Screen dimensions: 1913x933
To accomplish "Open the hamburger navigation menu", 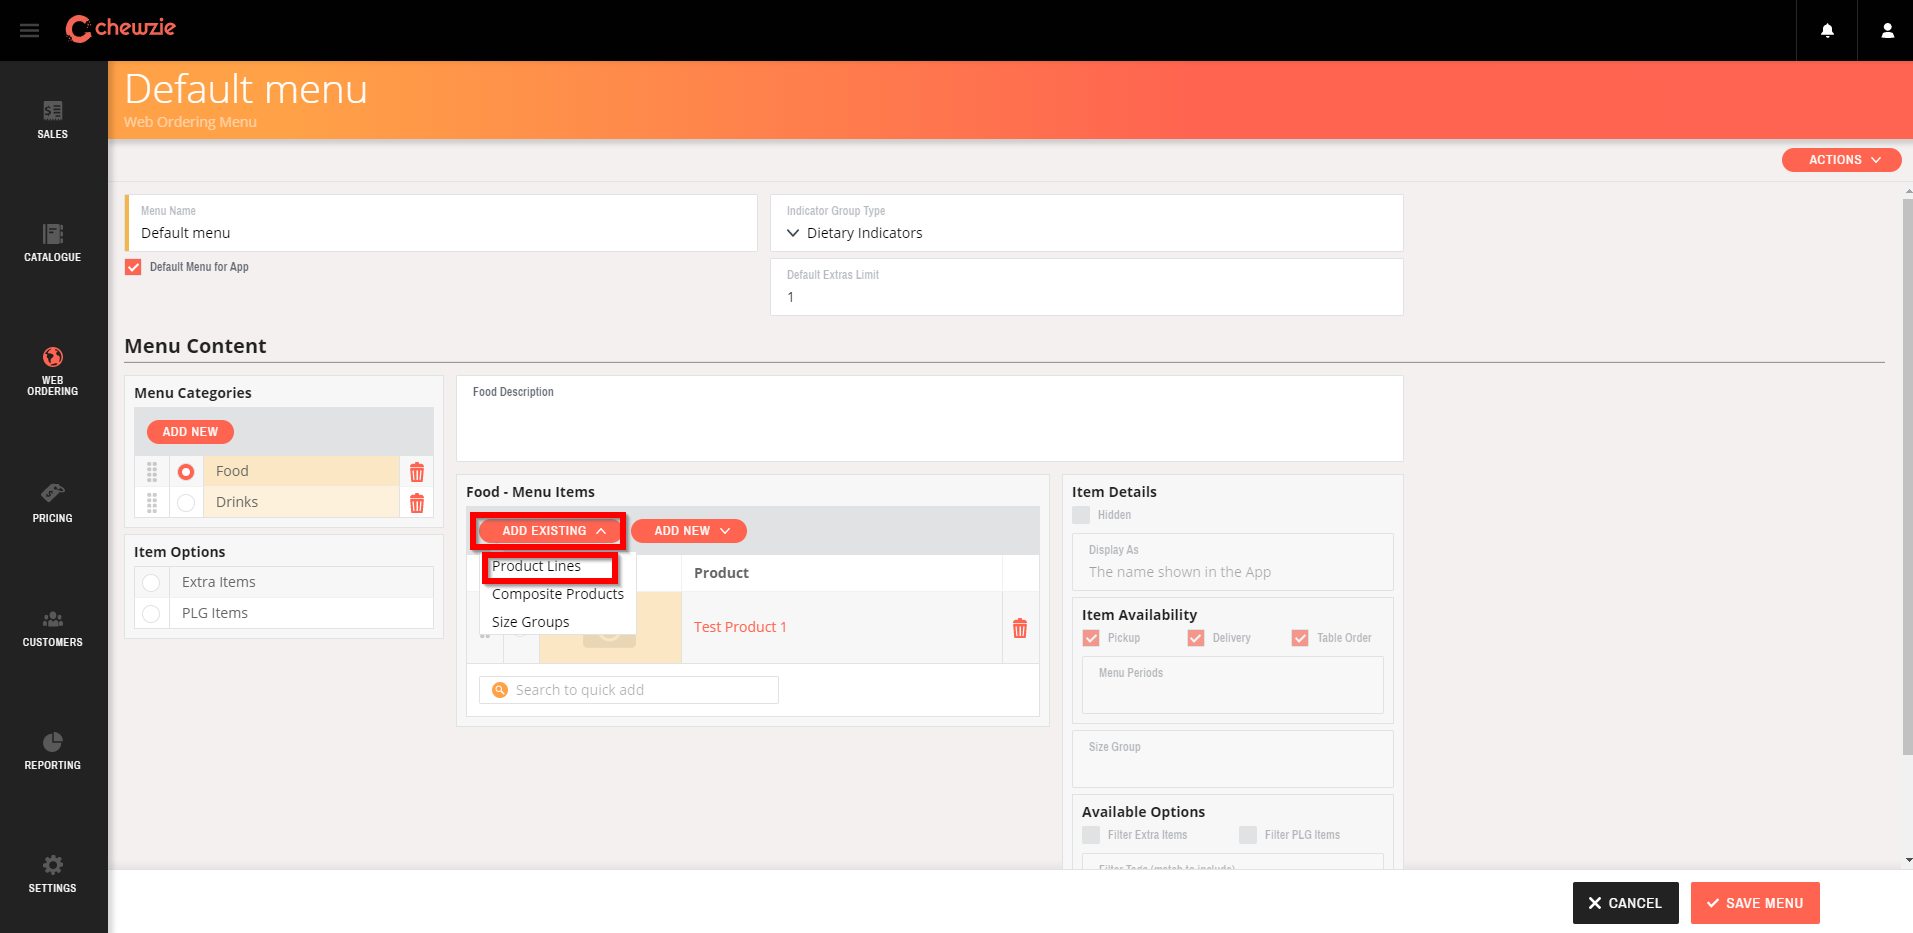I will (x=30, y=31).
